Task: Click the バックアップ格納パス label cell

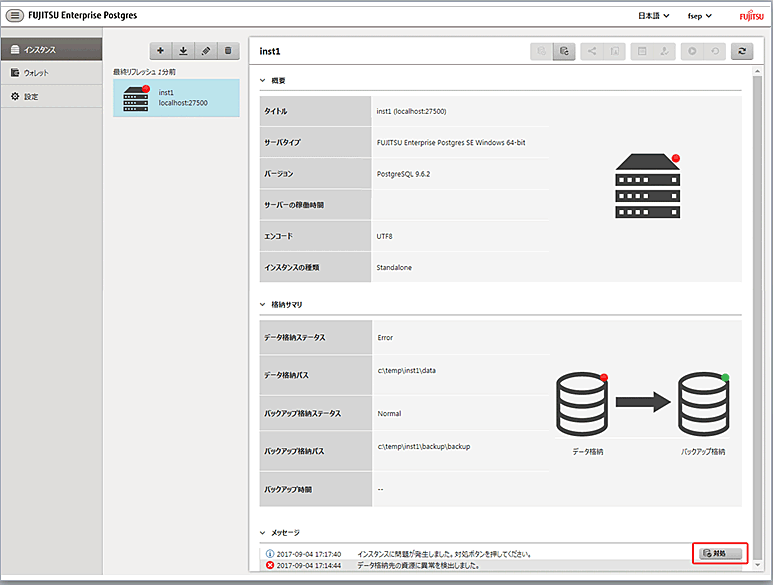Action: [x=316, y=451]
